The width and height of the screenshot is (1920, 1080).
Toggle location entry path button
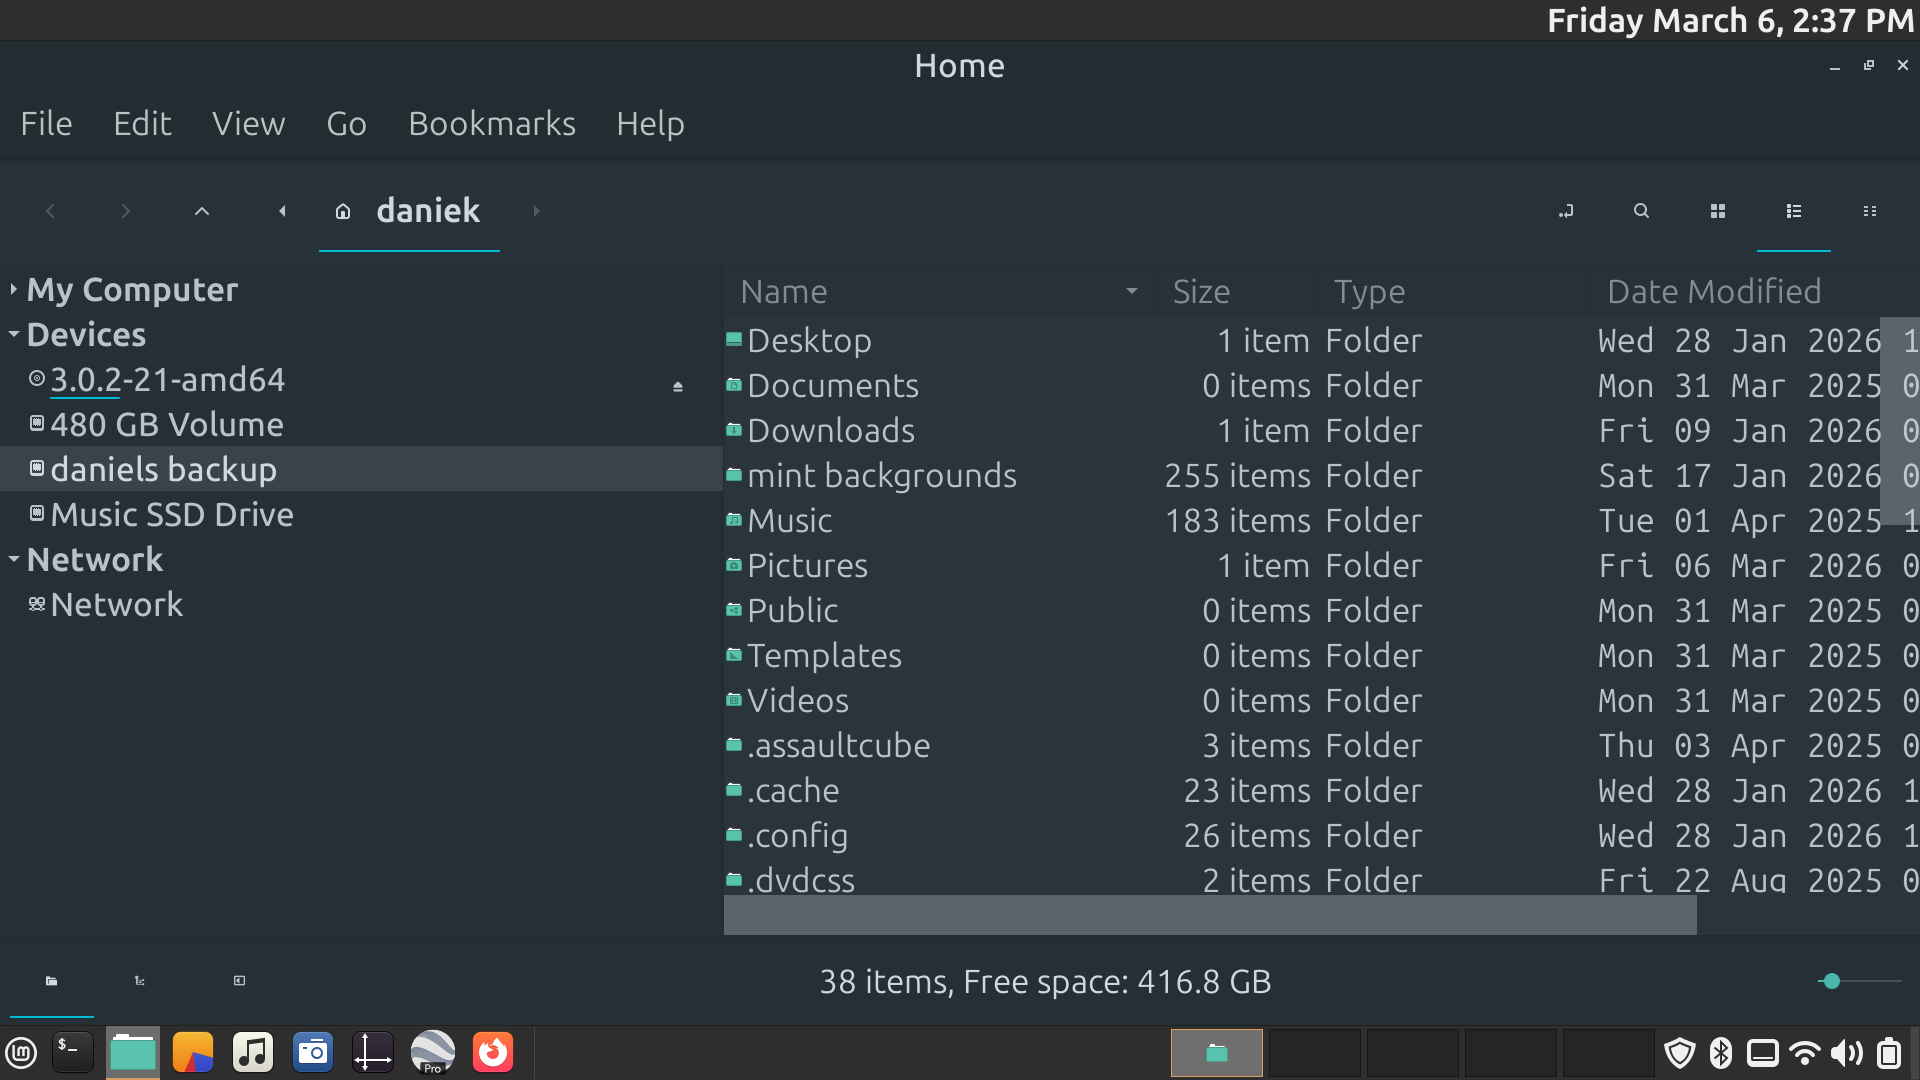coord(1566,211)
